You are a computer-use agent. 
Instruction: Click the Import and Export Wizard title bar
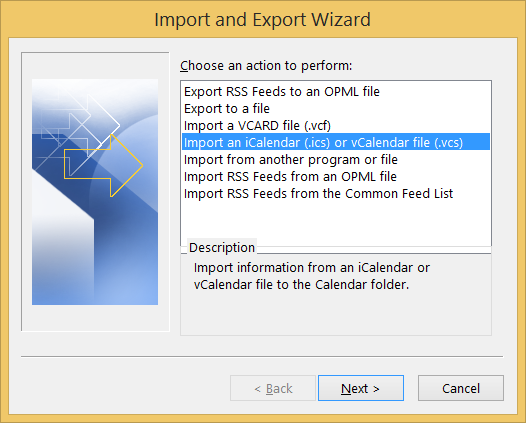[x=263, y=19]
